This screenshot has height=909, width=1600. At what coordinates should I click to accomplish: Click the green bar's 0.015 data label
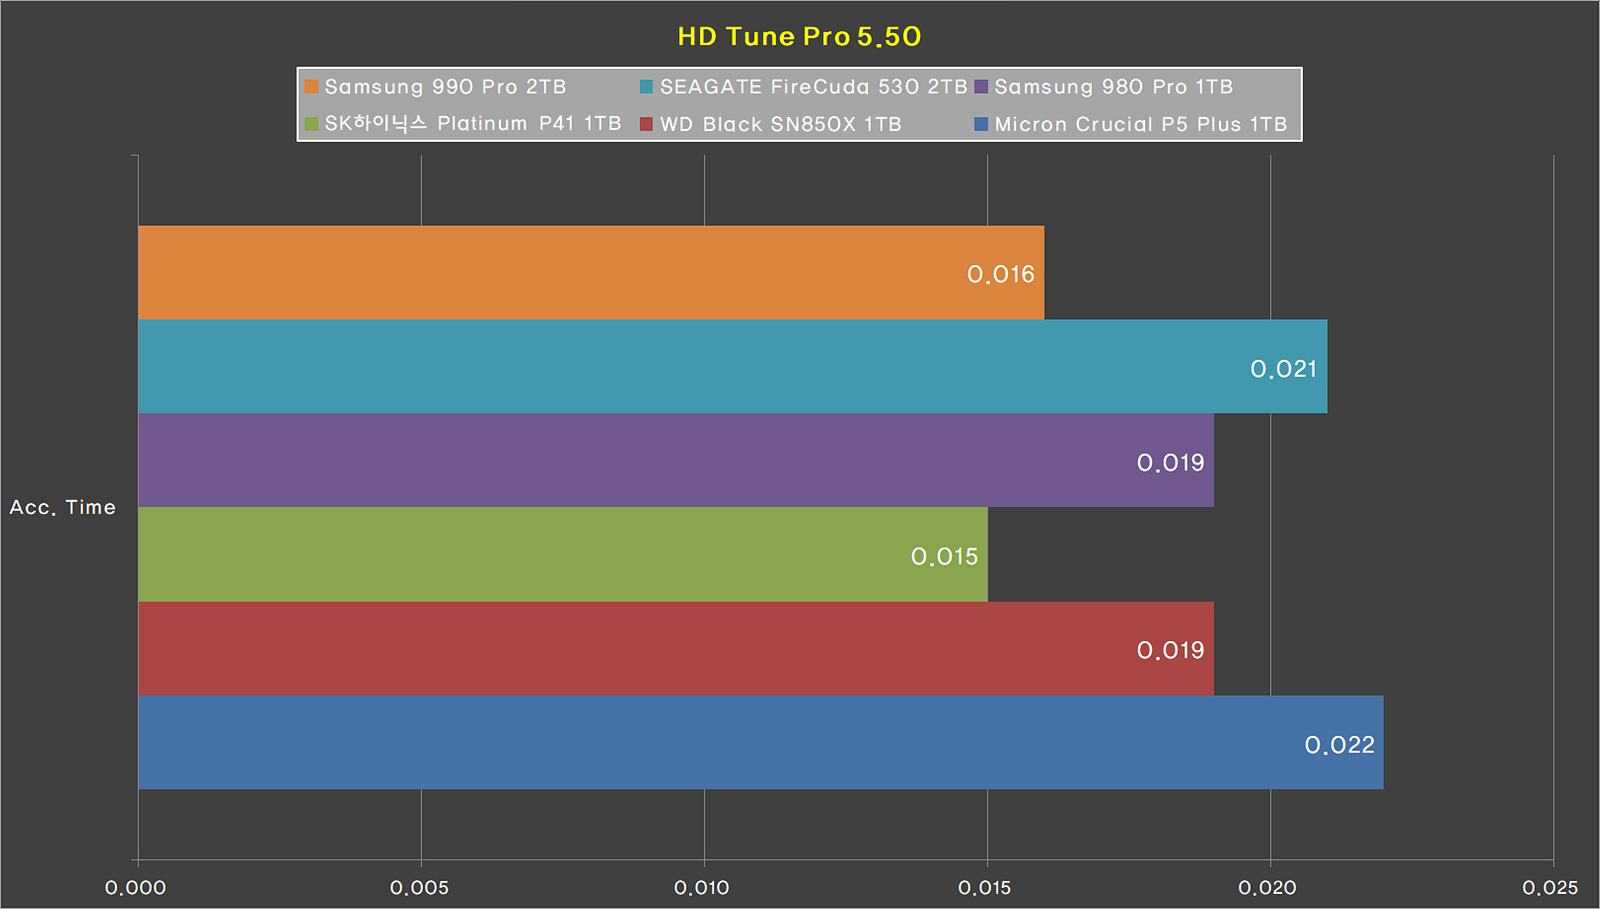pos(945,556)
